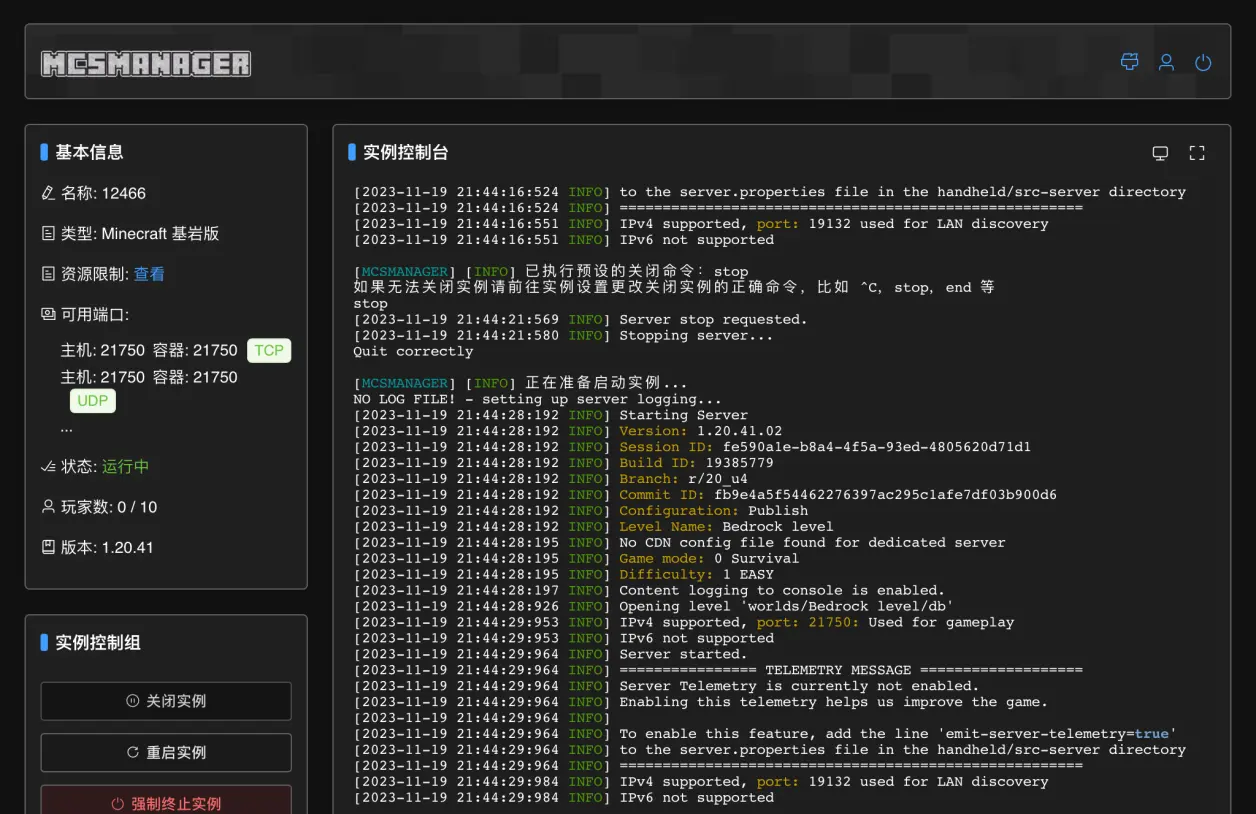Screen dimensions: 1256x814
Task: Click the 'NO LOG FILE!' log line
Action: pos(537,399)
